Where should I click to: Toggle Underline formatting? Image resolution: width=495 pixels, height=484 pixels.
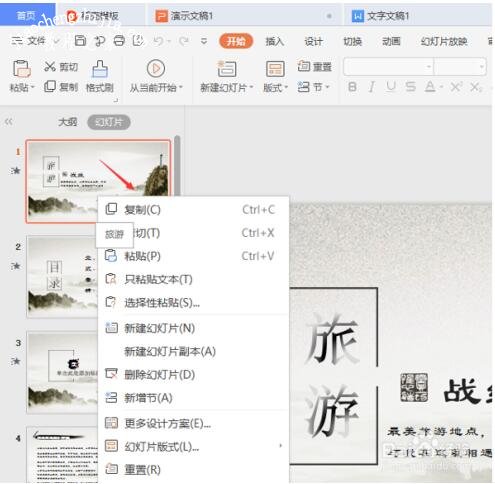tap(391, 87)
